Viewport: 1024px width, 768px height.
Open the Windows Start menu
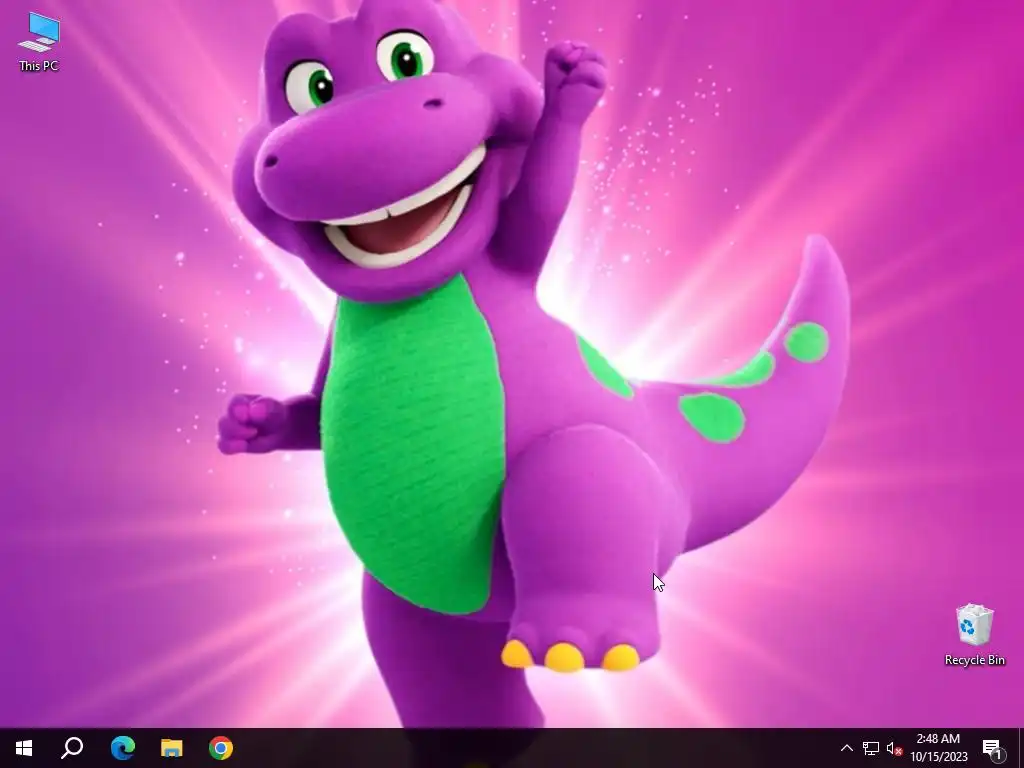click(24, 748)
